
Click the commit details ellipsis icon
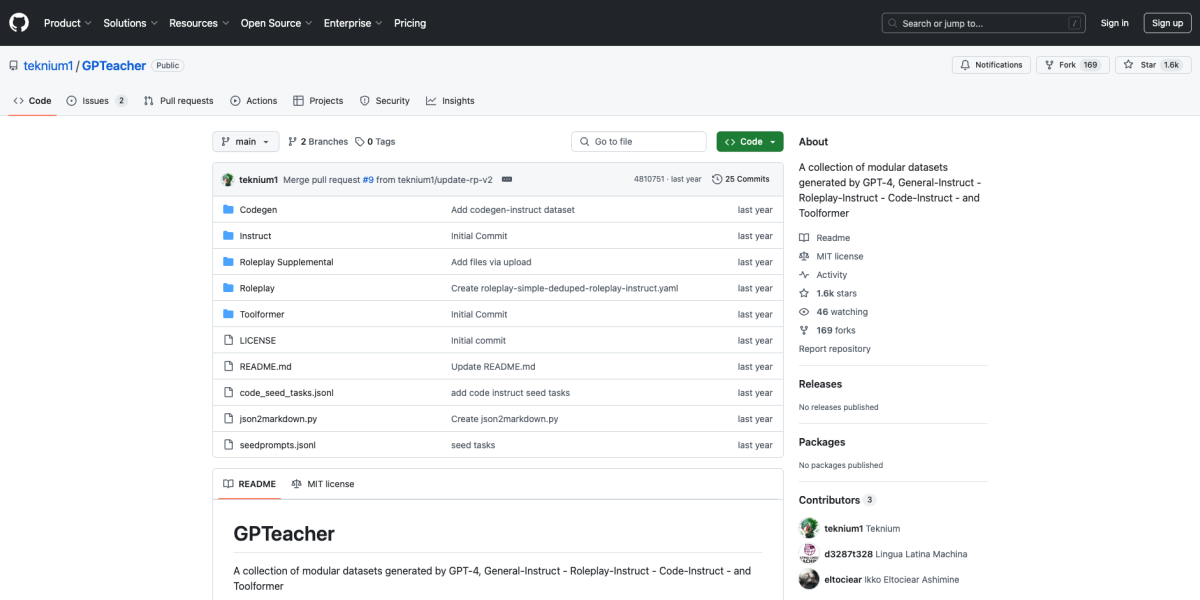click(x=507, y=179)
